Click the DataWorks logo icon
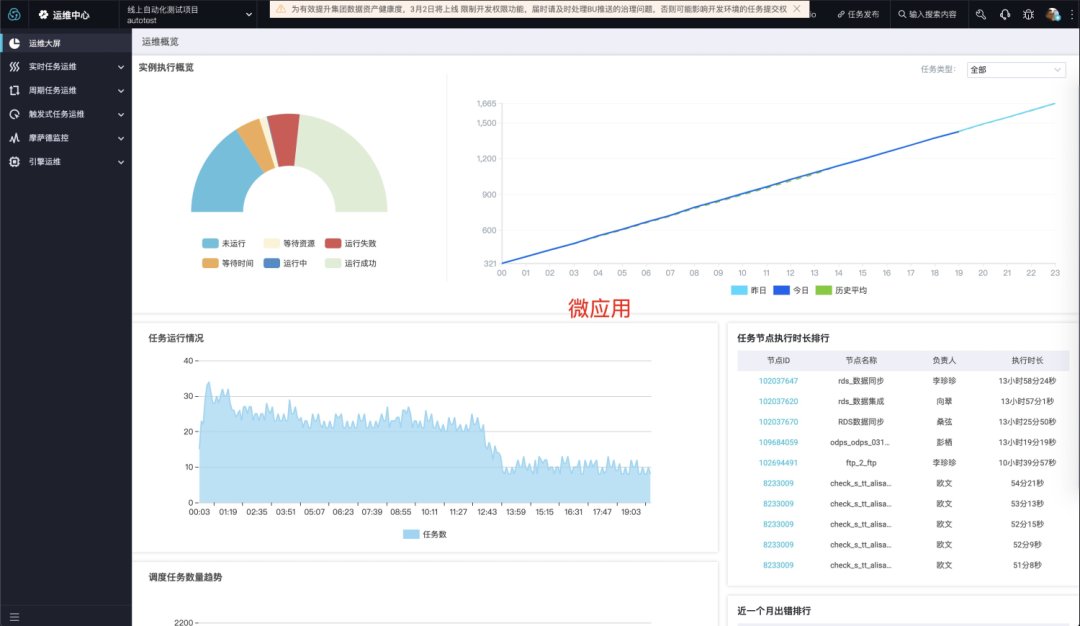1080x626 pixels. click(x=14, y=14)
